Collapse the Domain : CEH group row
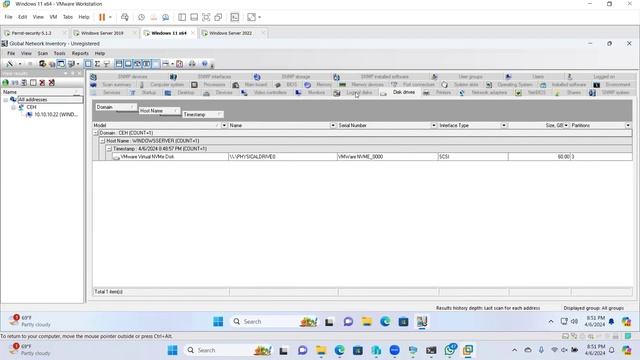Image resolution: width=640 pixels, height=360 pixels. [96, 133]
